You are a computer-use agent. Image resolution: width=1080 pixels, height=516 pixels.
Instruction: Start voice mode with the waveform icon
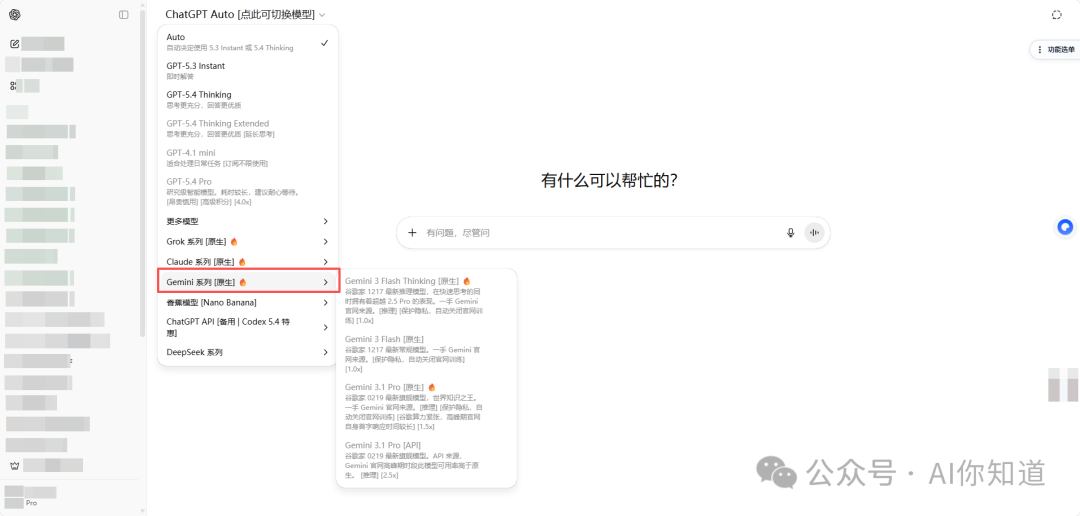coord(814,233)
